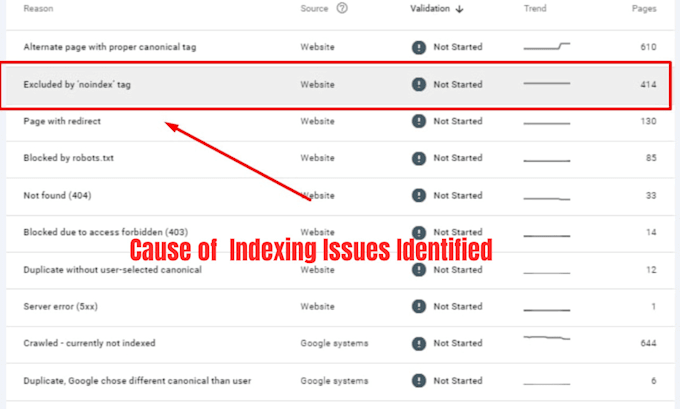Click the Reason column header

pyautogui.click(x=38, y=9)
